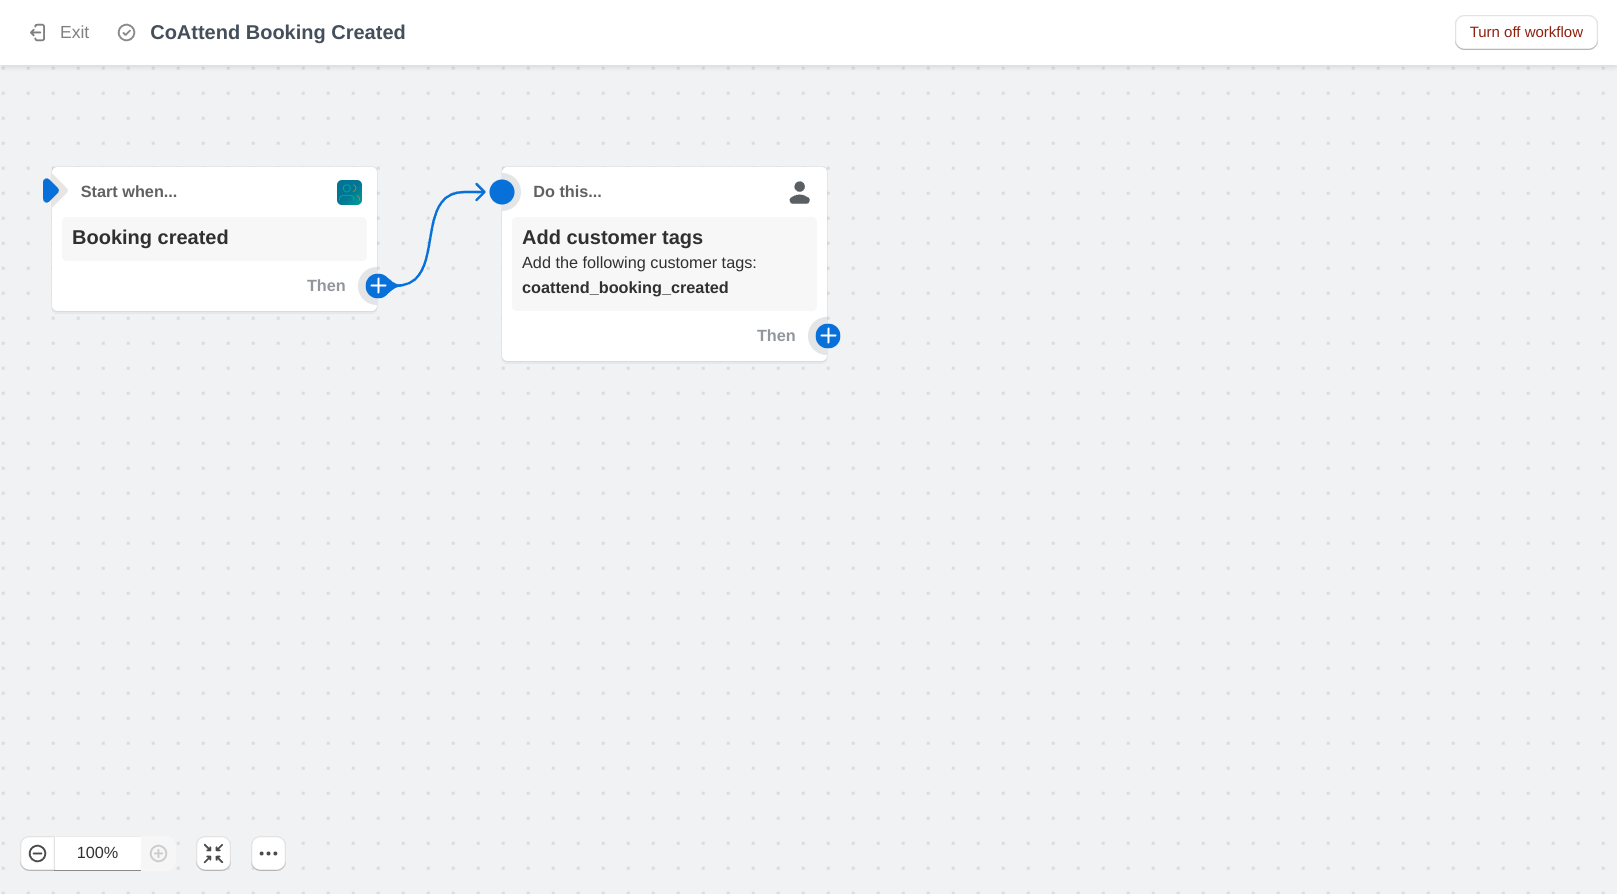Select the blue action input node circle
The width and height of the screenshot is (1617, 894).
[502, 192]
